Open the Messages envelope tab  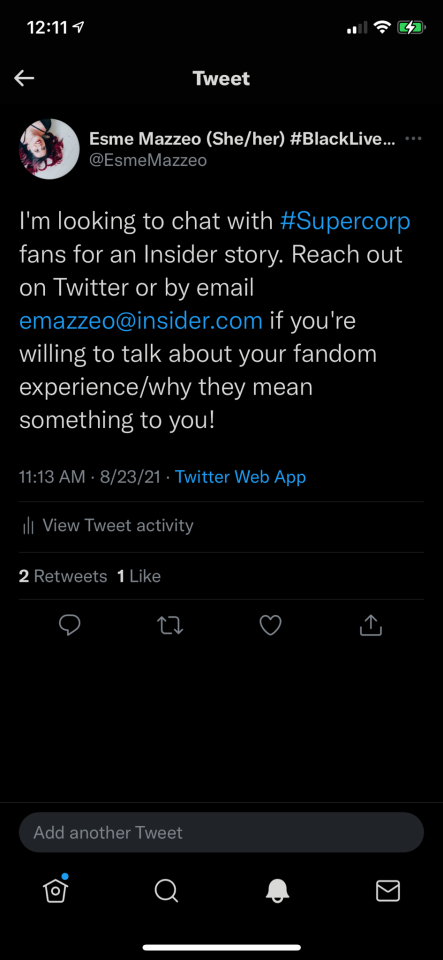click(x=388, y=891)
